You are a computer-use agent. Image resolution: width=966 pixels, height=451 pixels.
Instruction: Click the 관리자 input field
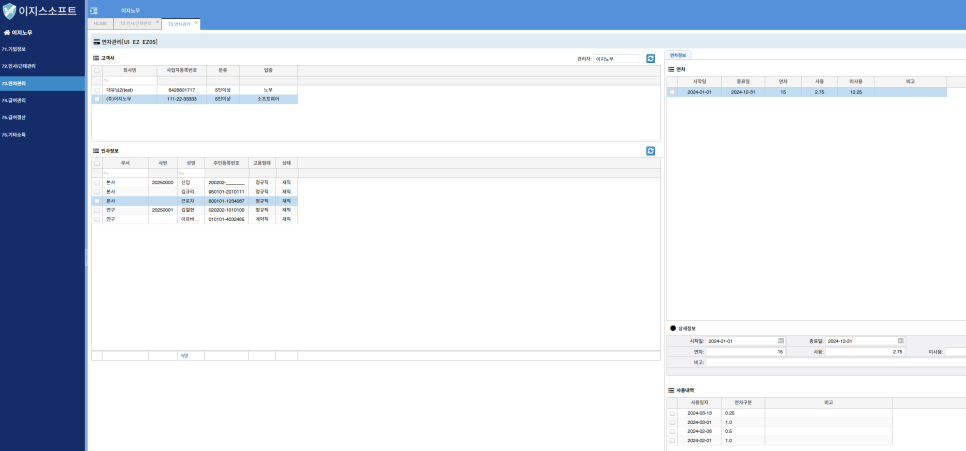click(x=616, y=59)
